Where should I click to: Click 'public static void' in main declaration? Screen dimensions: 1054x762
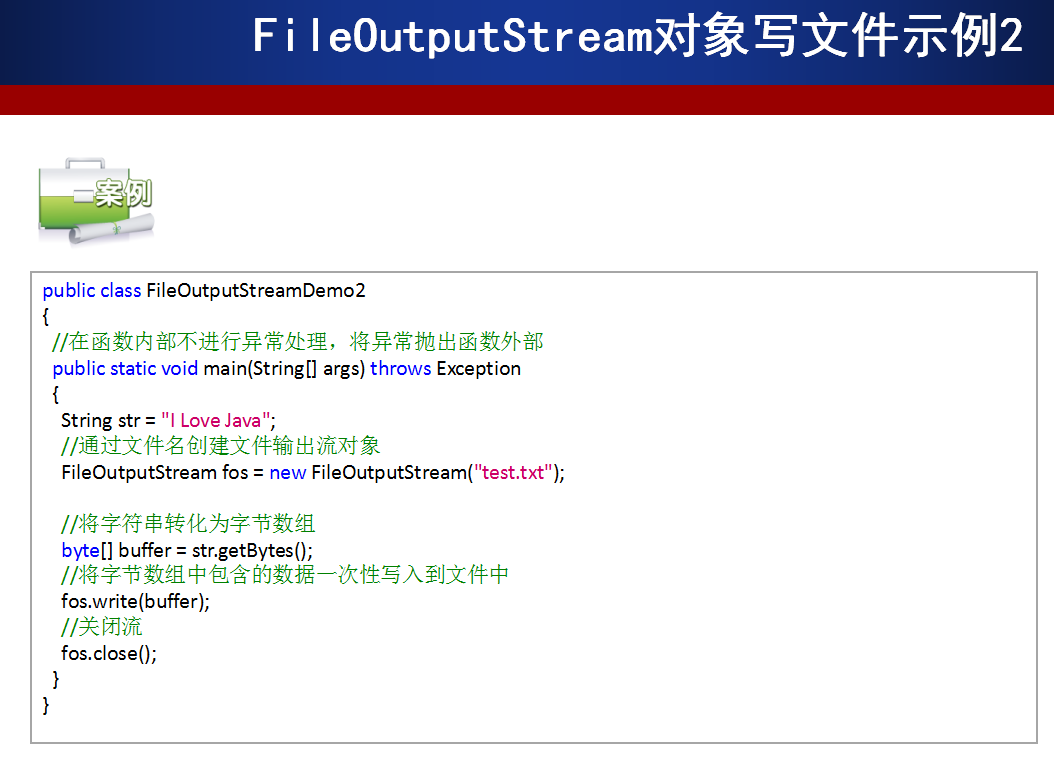tap(125, 368)
